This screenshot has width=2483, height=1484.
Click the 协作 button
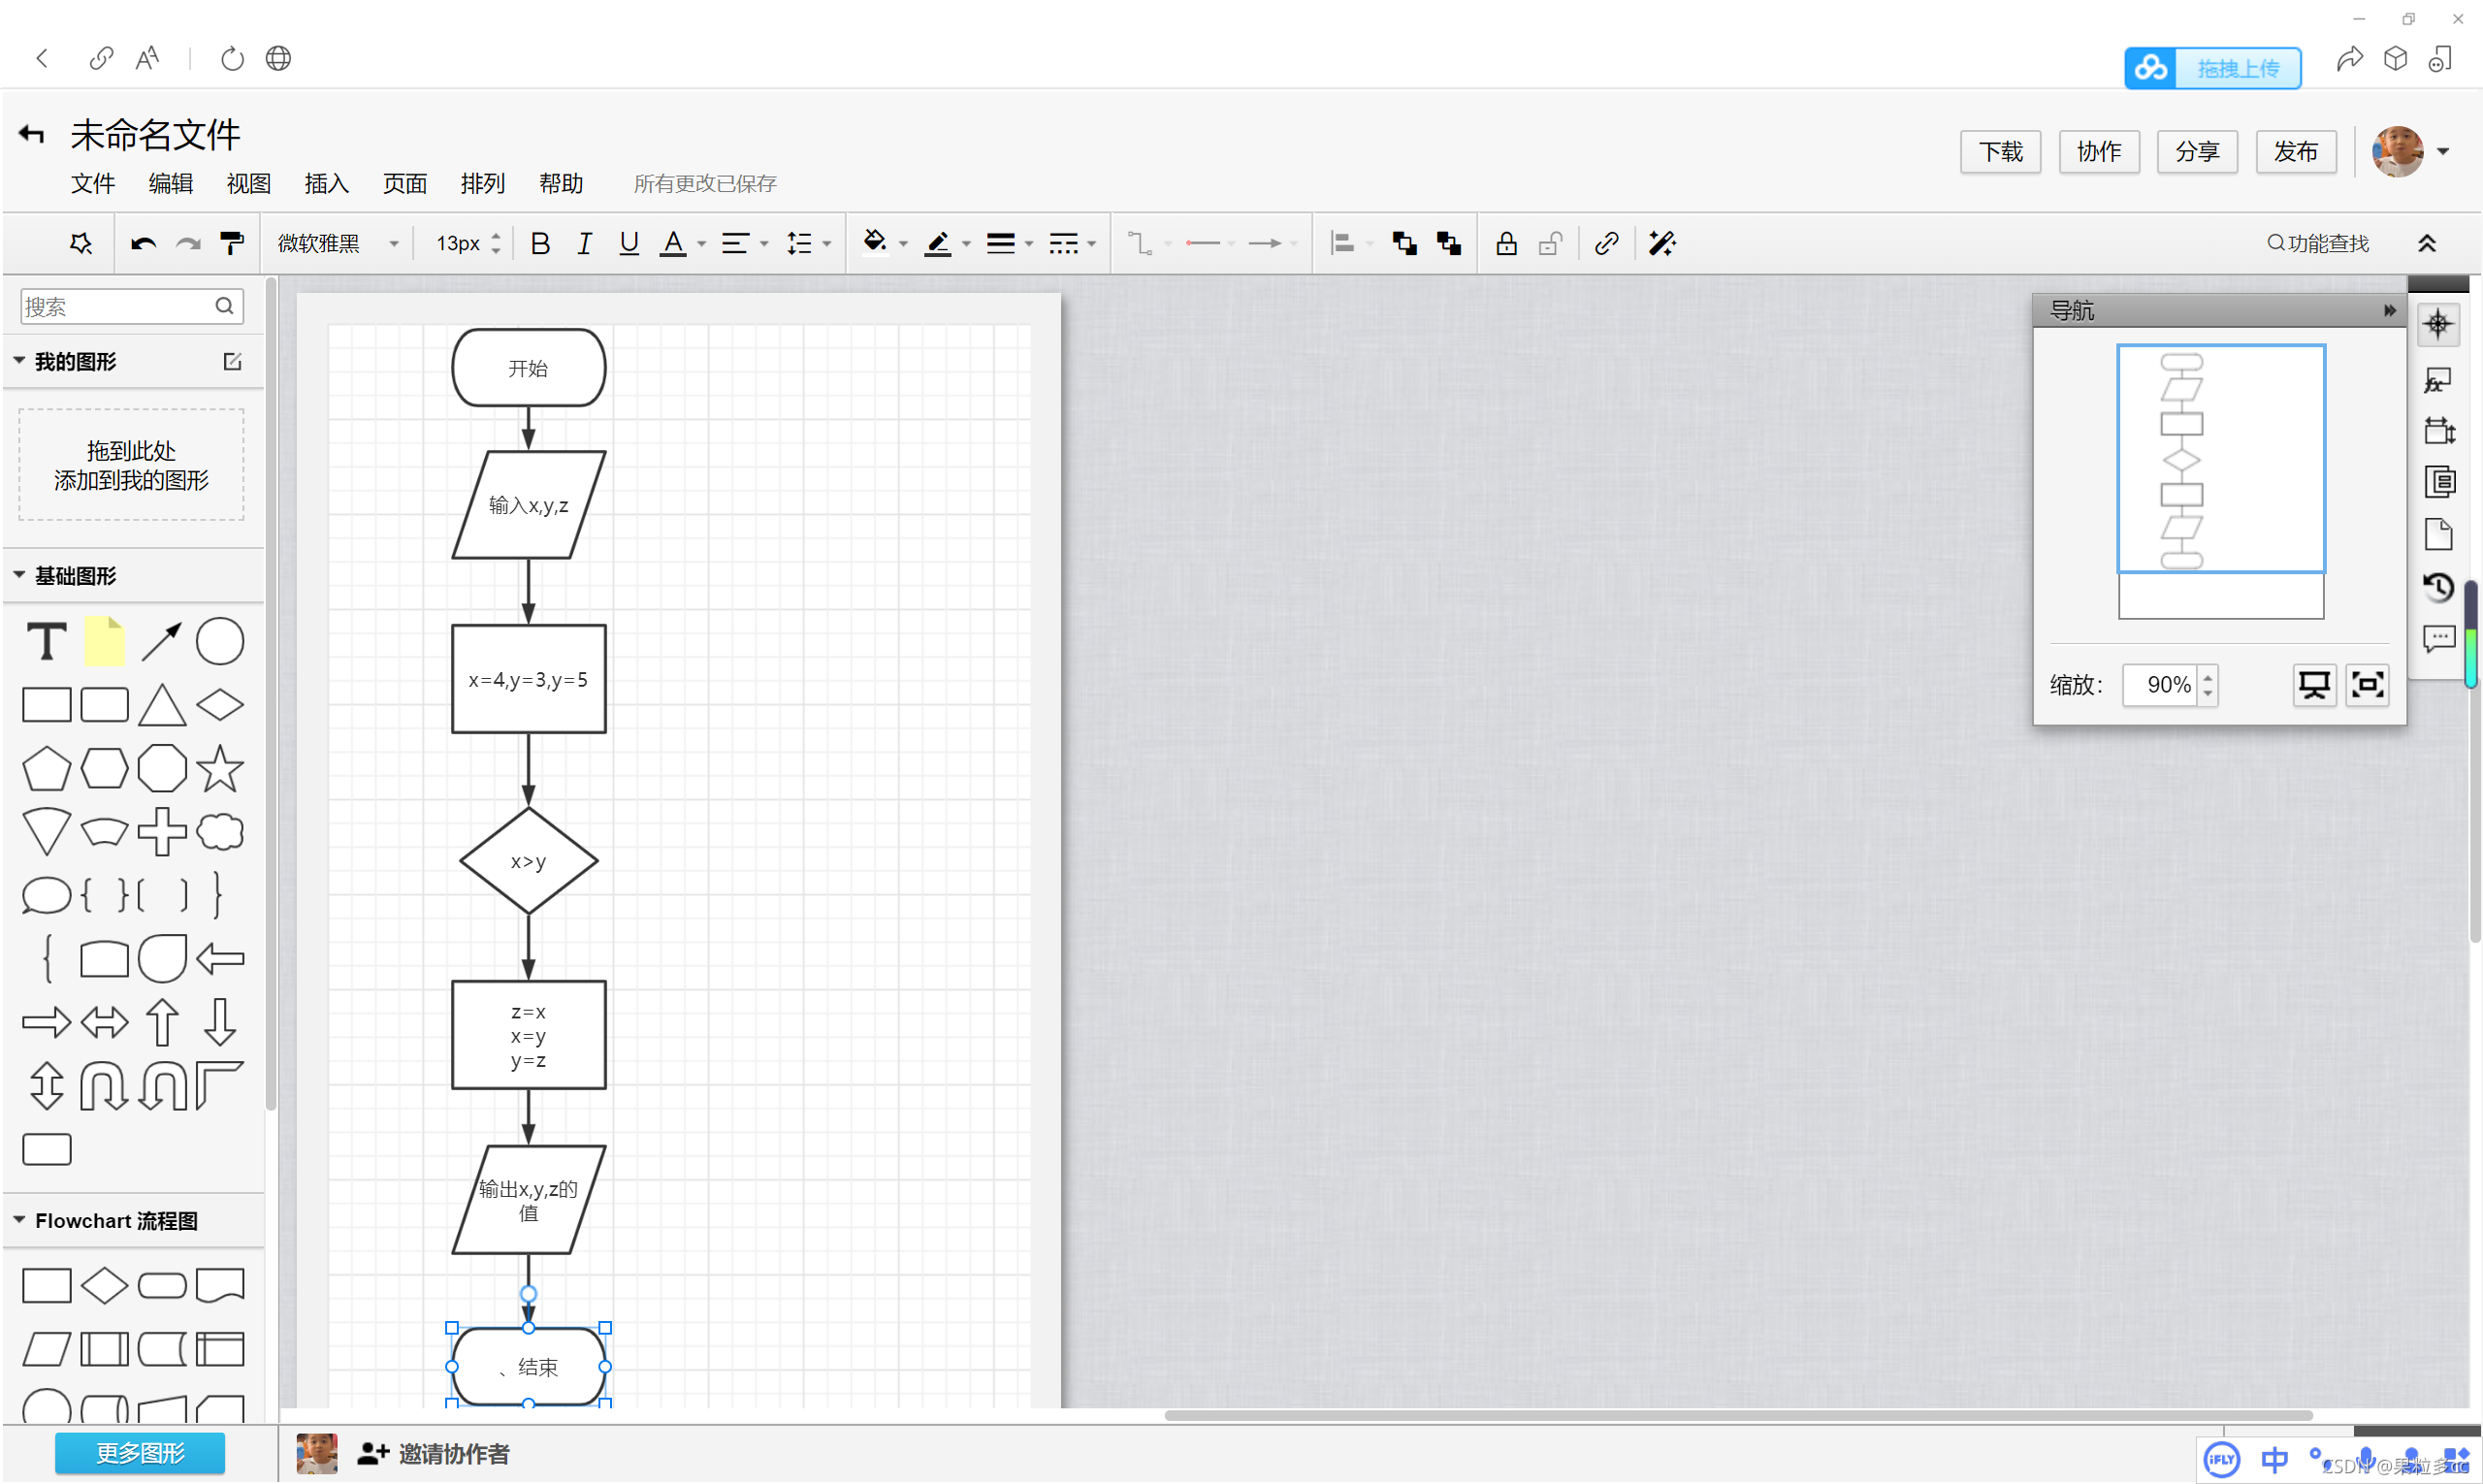(x=2099, y=152)
